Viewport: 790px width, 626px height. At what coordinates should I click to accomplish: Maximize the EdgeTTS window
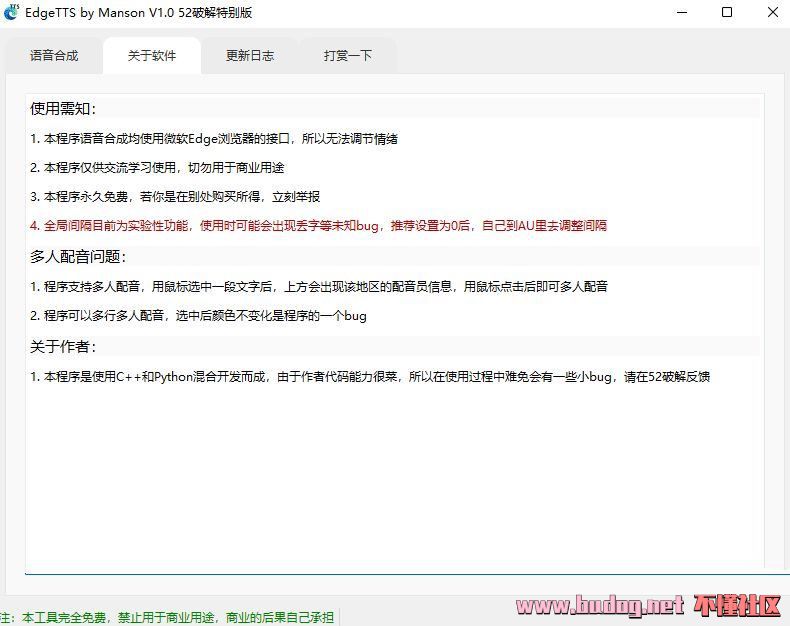[x=727, y=12]
